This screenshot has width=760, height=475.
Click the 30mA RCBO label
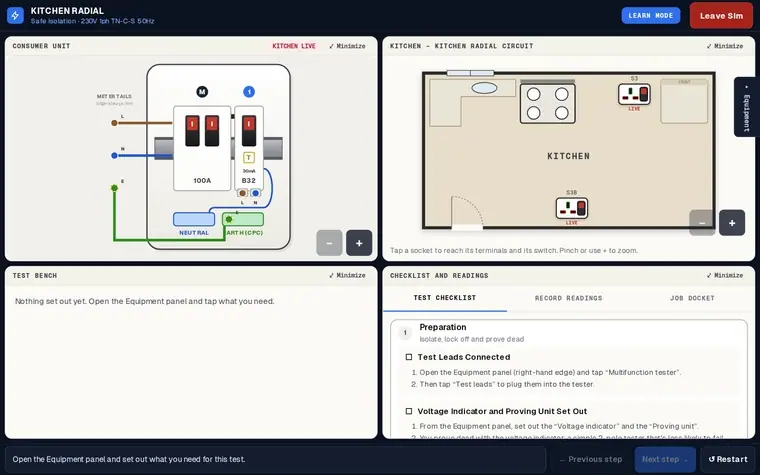click(249, 171)
